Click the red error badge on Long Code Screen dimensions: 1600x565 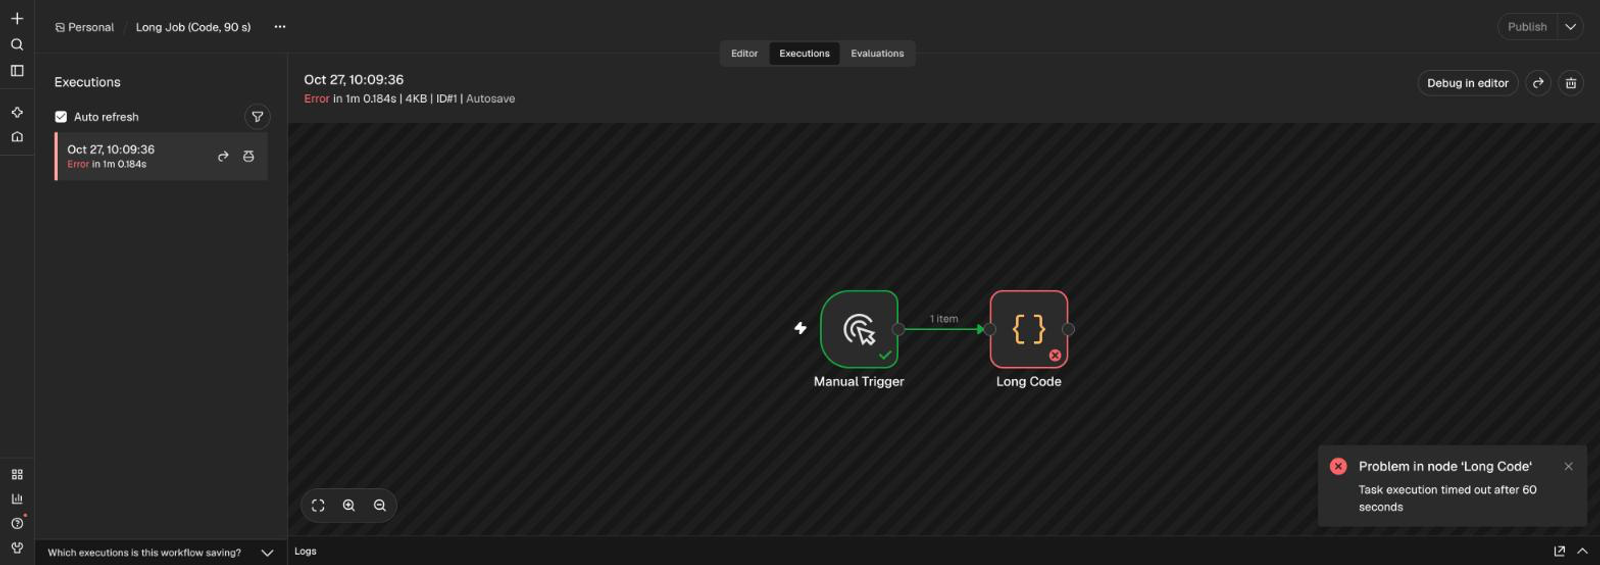click(1055, 355)
